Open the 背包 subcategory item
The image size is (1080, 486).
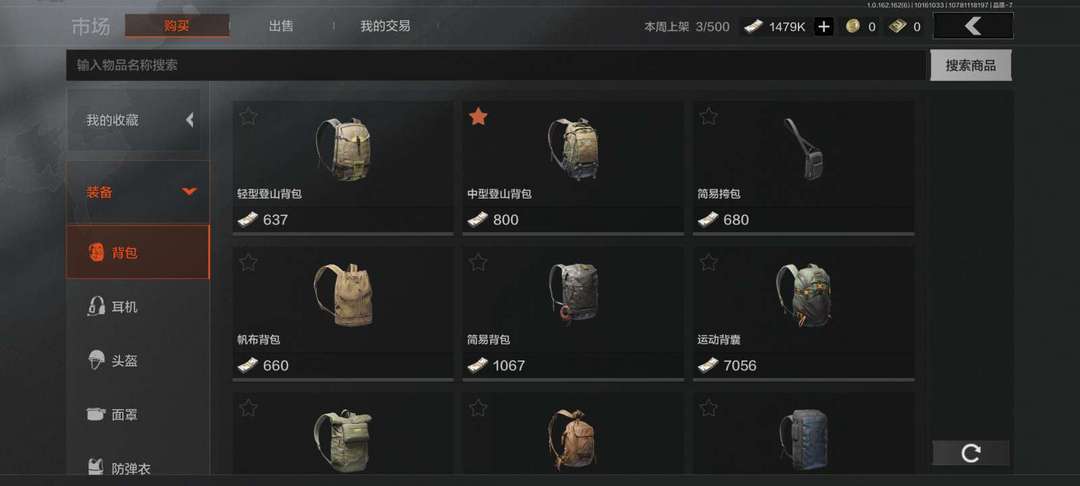click(x=138, y=252)
